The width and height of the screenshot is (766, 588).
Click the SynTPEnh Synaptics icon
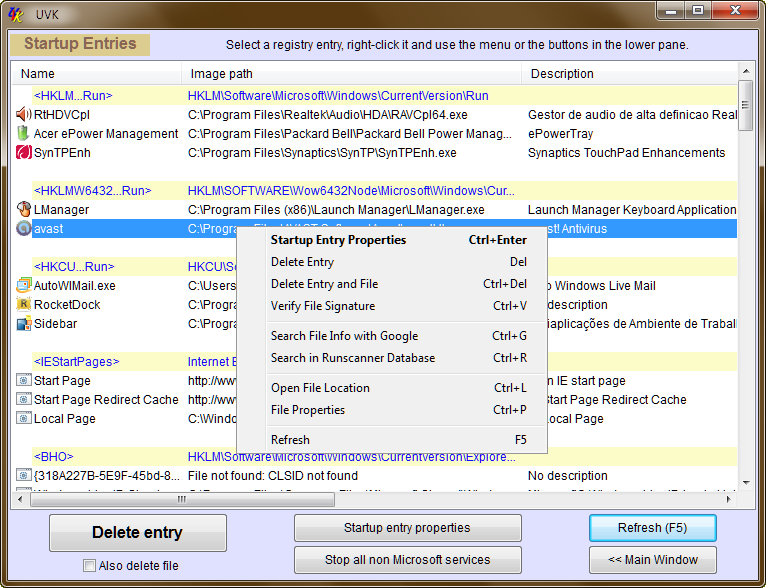[23, 152]
